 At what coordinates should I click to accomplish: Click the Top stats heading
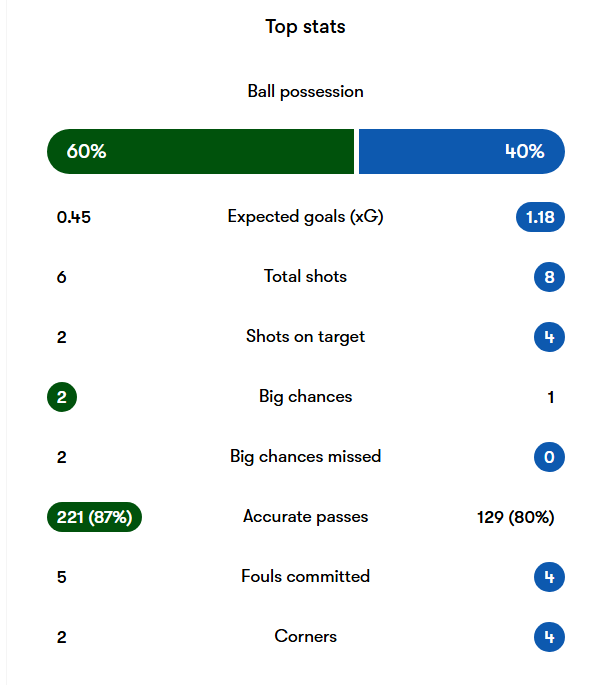(305, 27)
